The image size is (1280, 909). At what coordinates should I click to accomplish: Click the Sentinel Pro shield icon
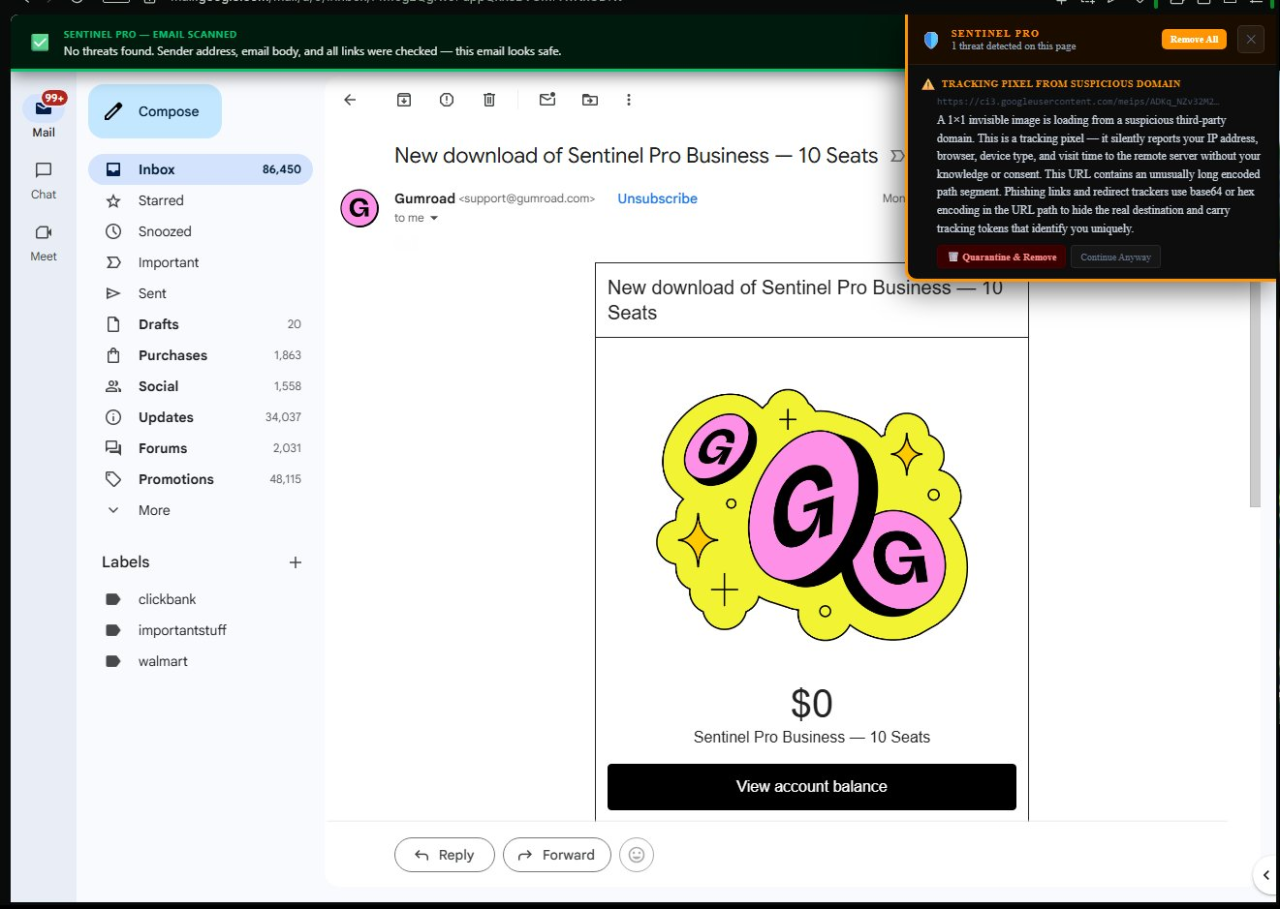(x=931, y=40)
